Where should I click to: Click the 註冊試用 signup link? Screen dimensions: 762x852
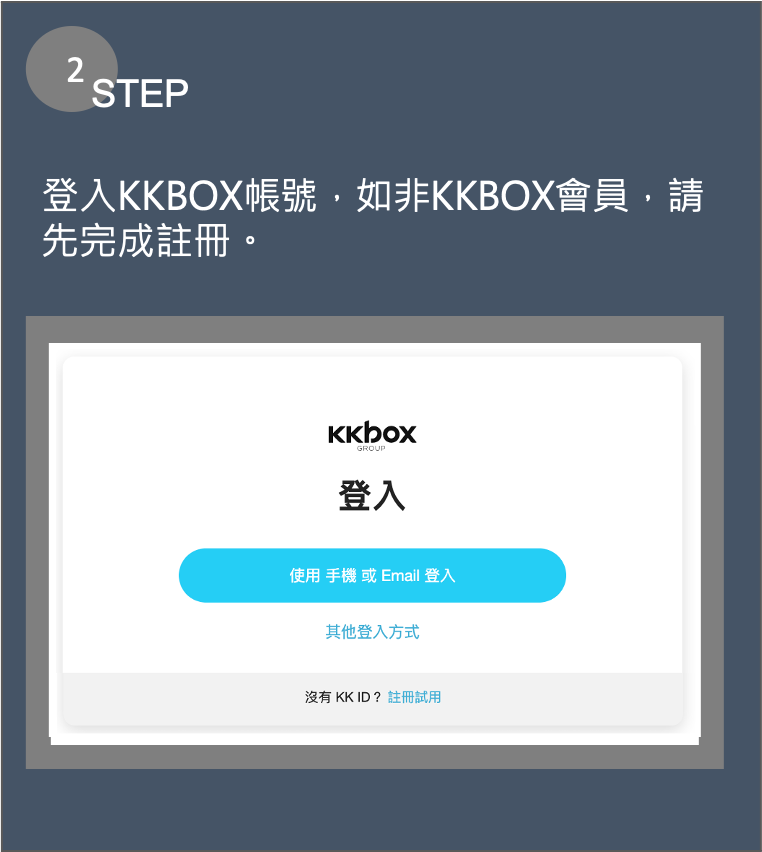pos(414,697)
